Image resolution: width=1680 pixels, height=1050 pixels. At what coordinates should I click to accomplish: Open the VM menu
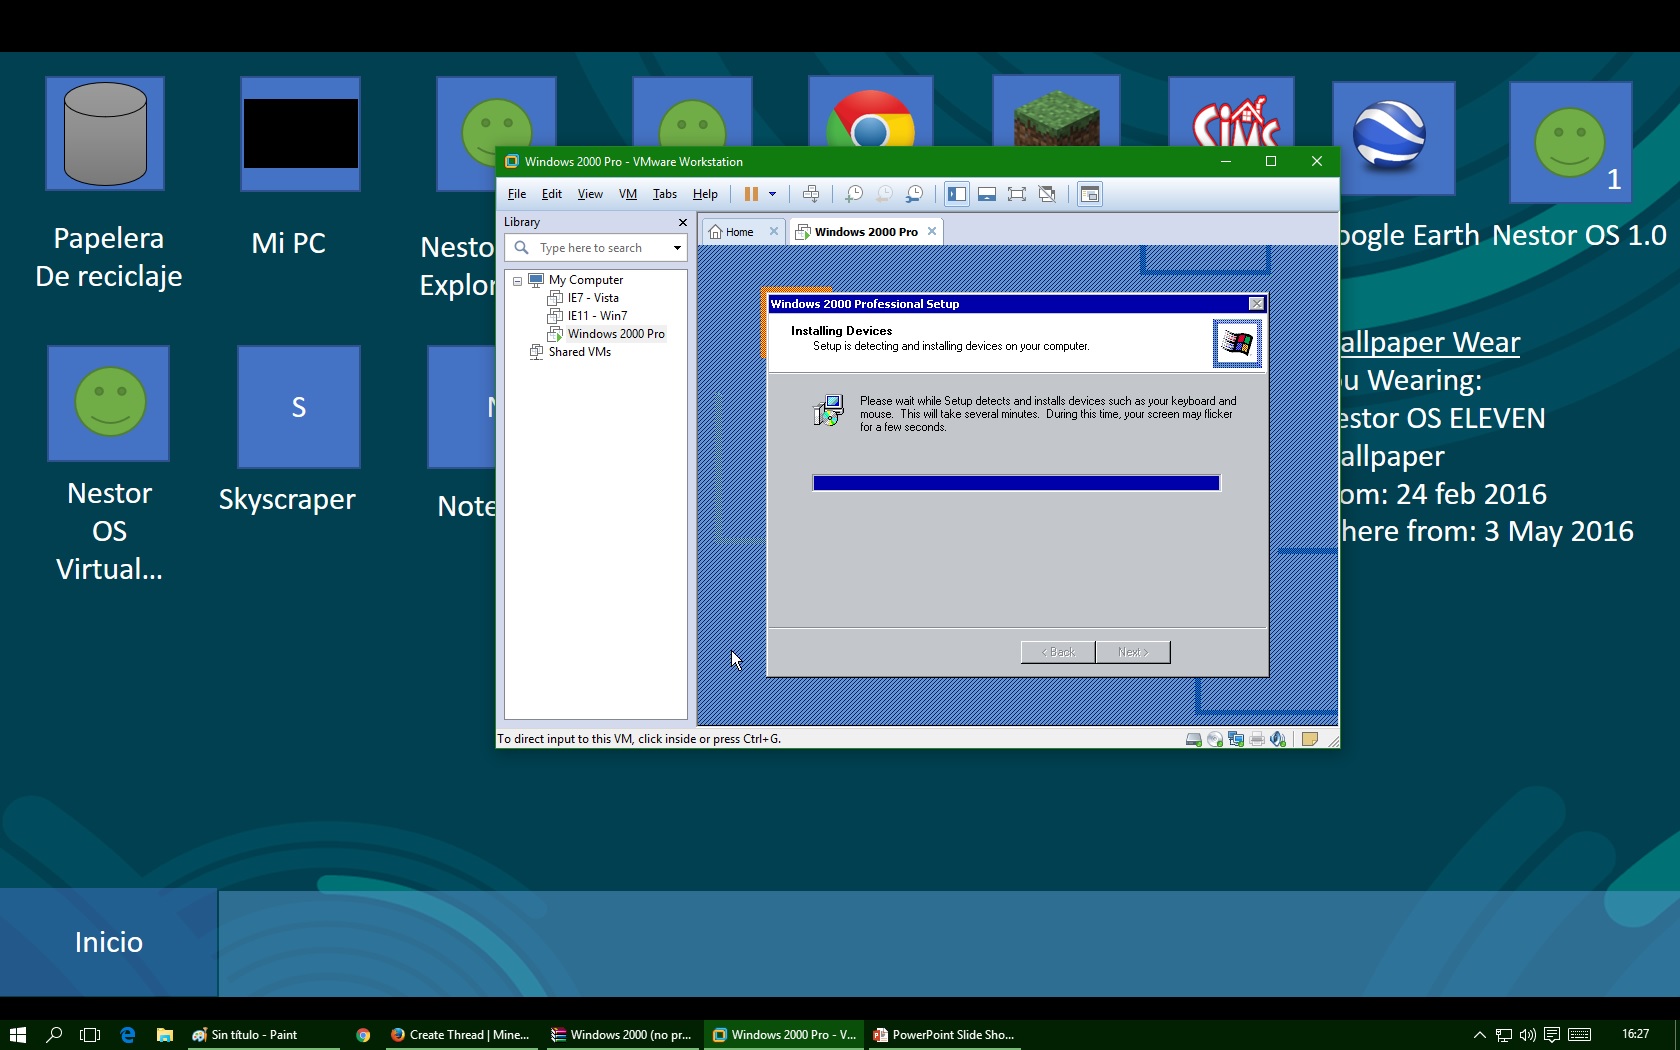628,194
